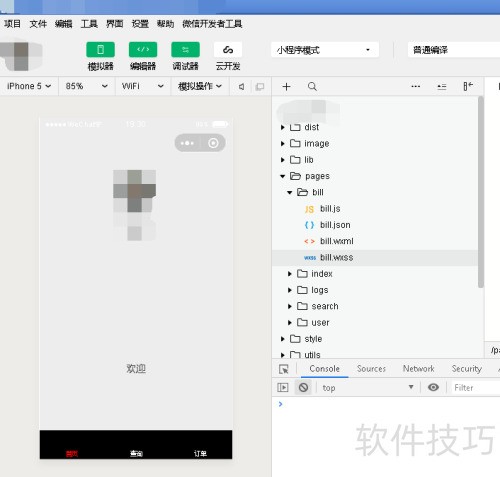
Task: Click the console Filter input field
Action: [x=475, y=388]
